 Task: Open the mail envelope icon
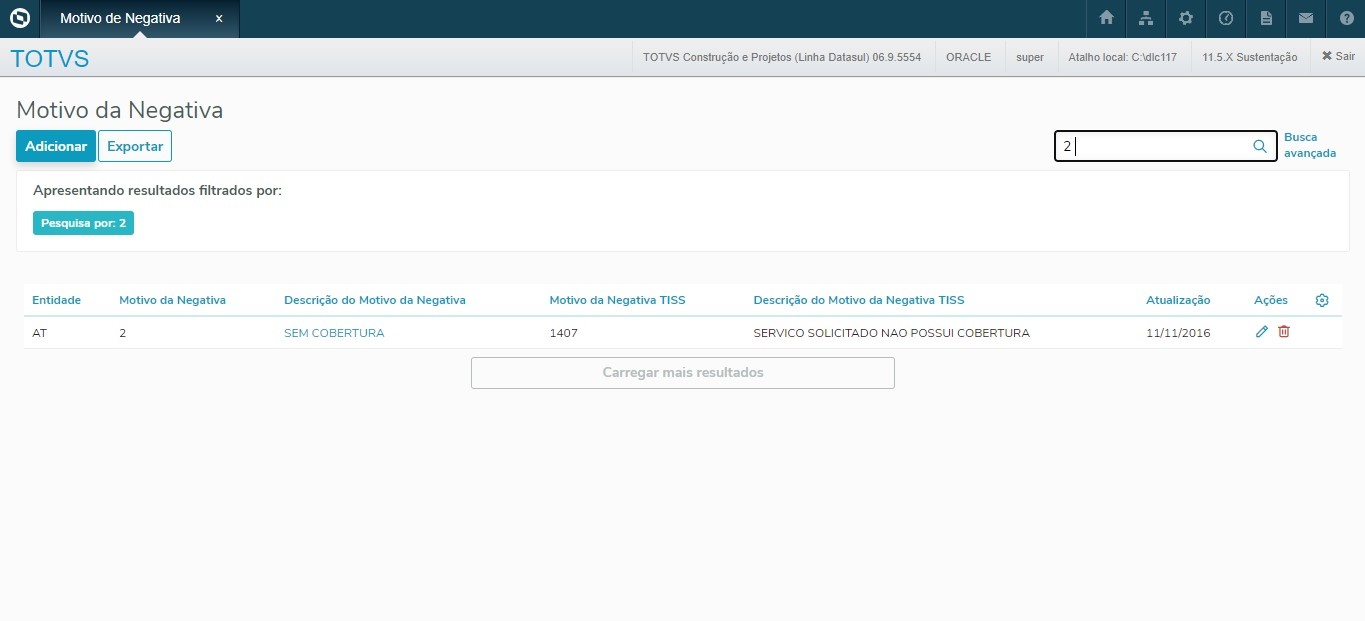[x=1306, y=18]
